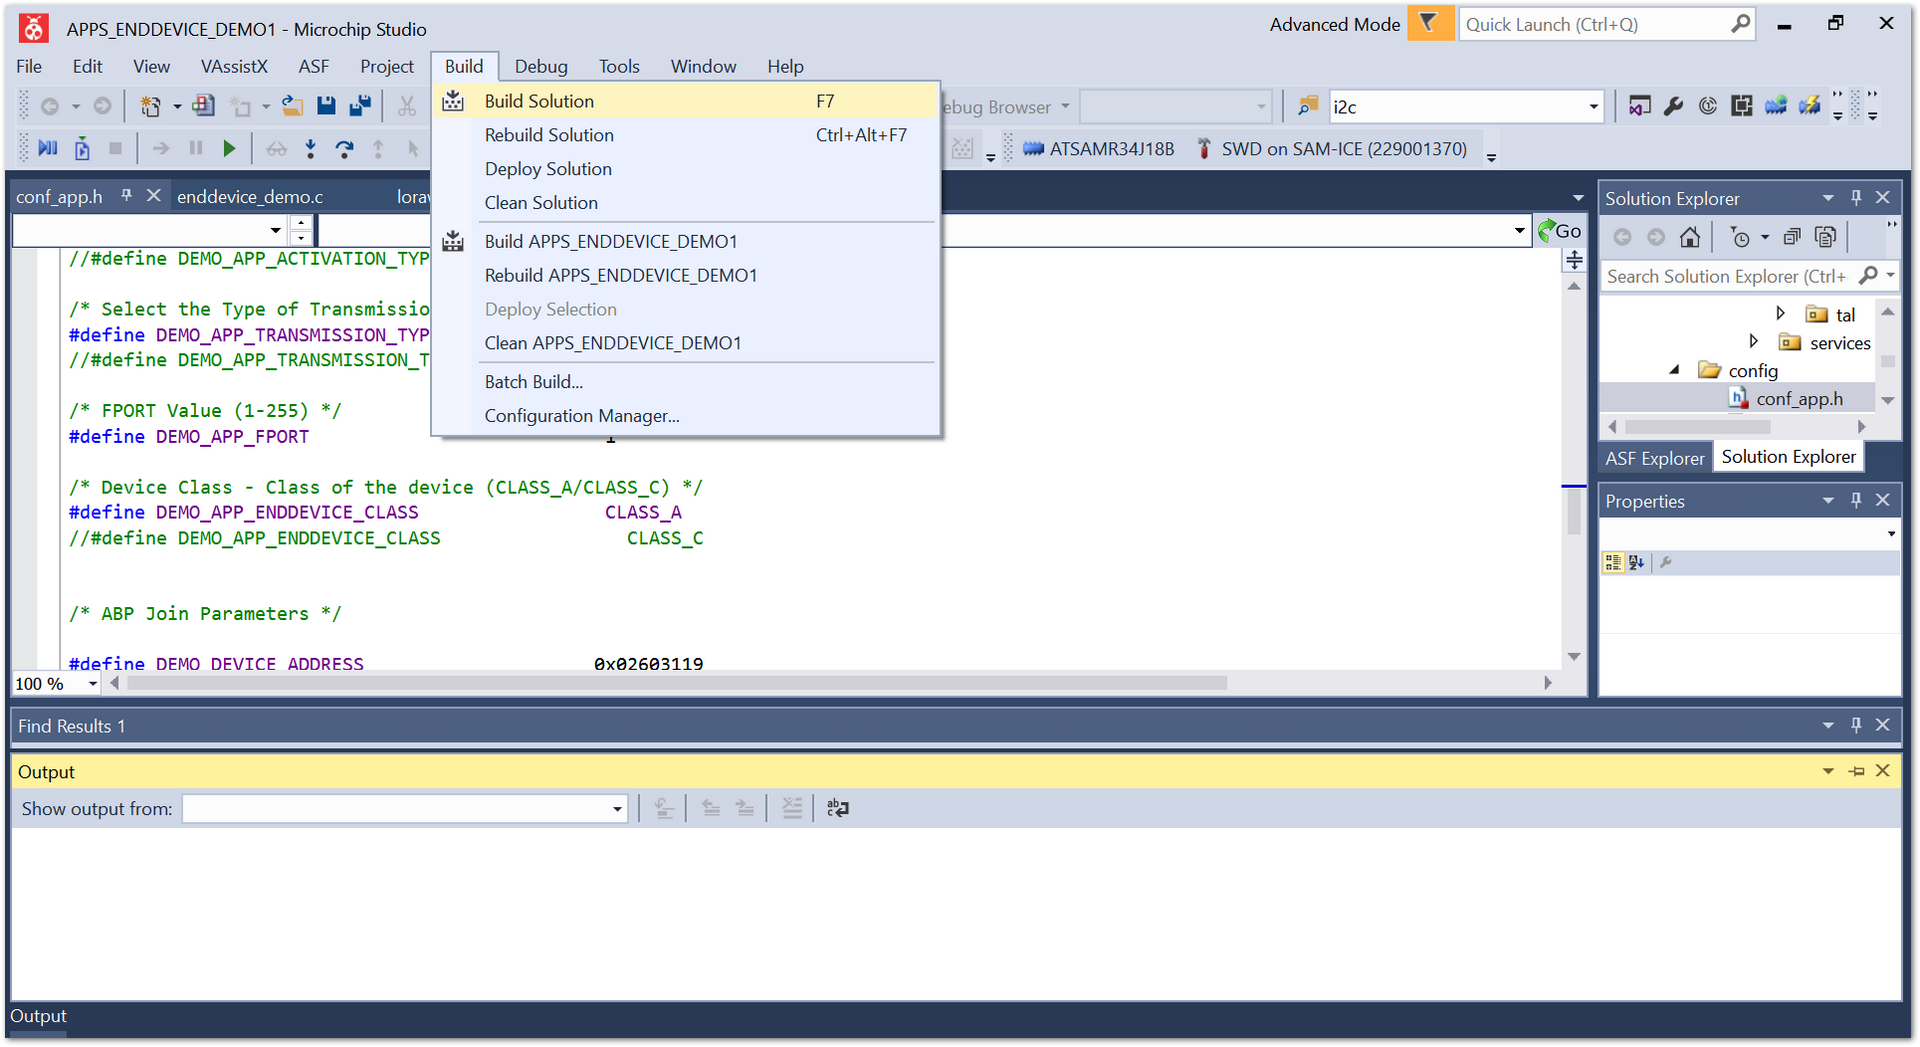
Task: Click Pending Changes Filter clock icon
Action: 1741,237
